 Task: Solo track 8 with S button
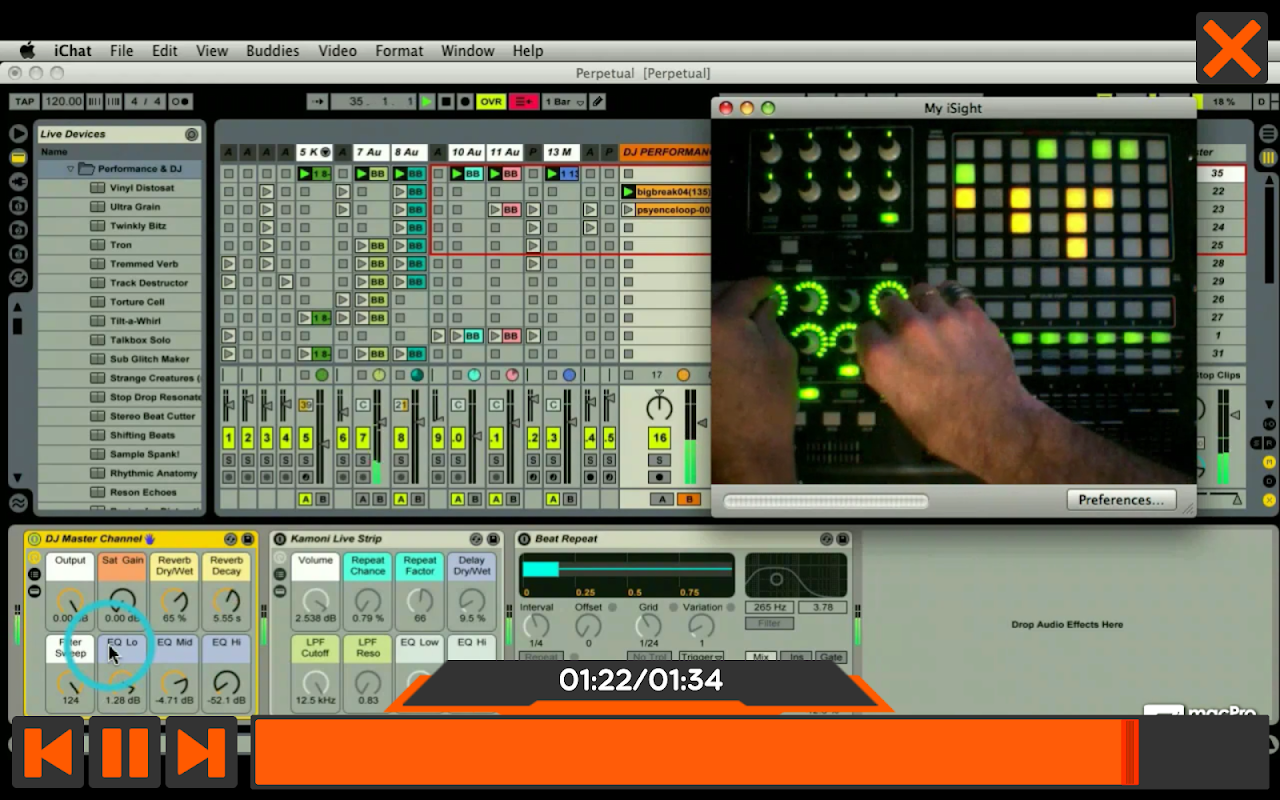pos(401,460)
